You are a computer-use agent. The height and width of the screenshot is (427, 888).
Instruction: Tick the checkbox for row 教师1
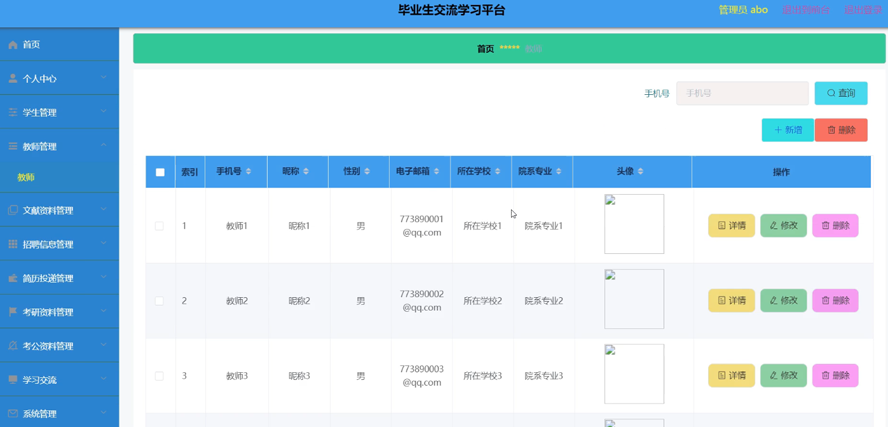coord(159,226)
